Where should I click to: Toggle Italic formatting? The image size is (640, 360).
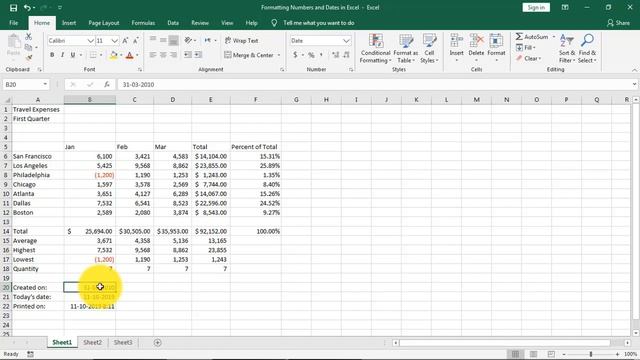(x=62, y=55)
